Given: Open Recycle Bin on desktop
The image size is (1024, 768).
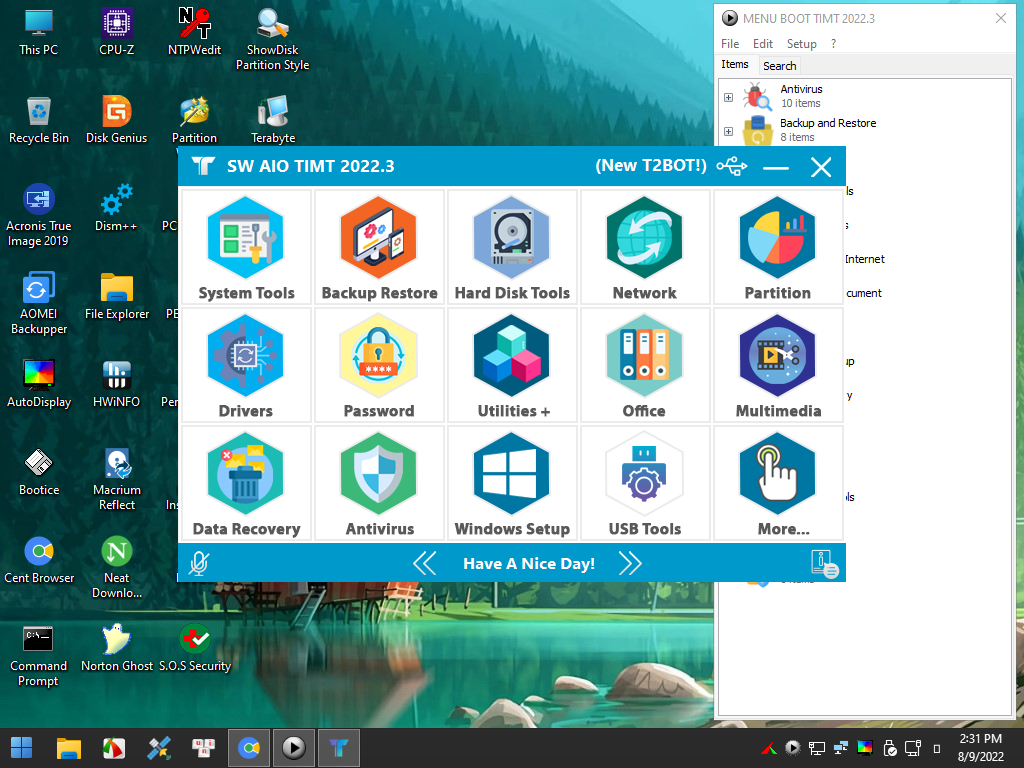Looking at the screenshot, I should 39,120.
